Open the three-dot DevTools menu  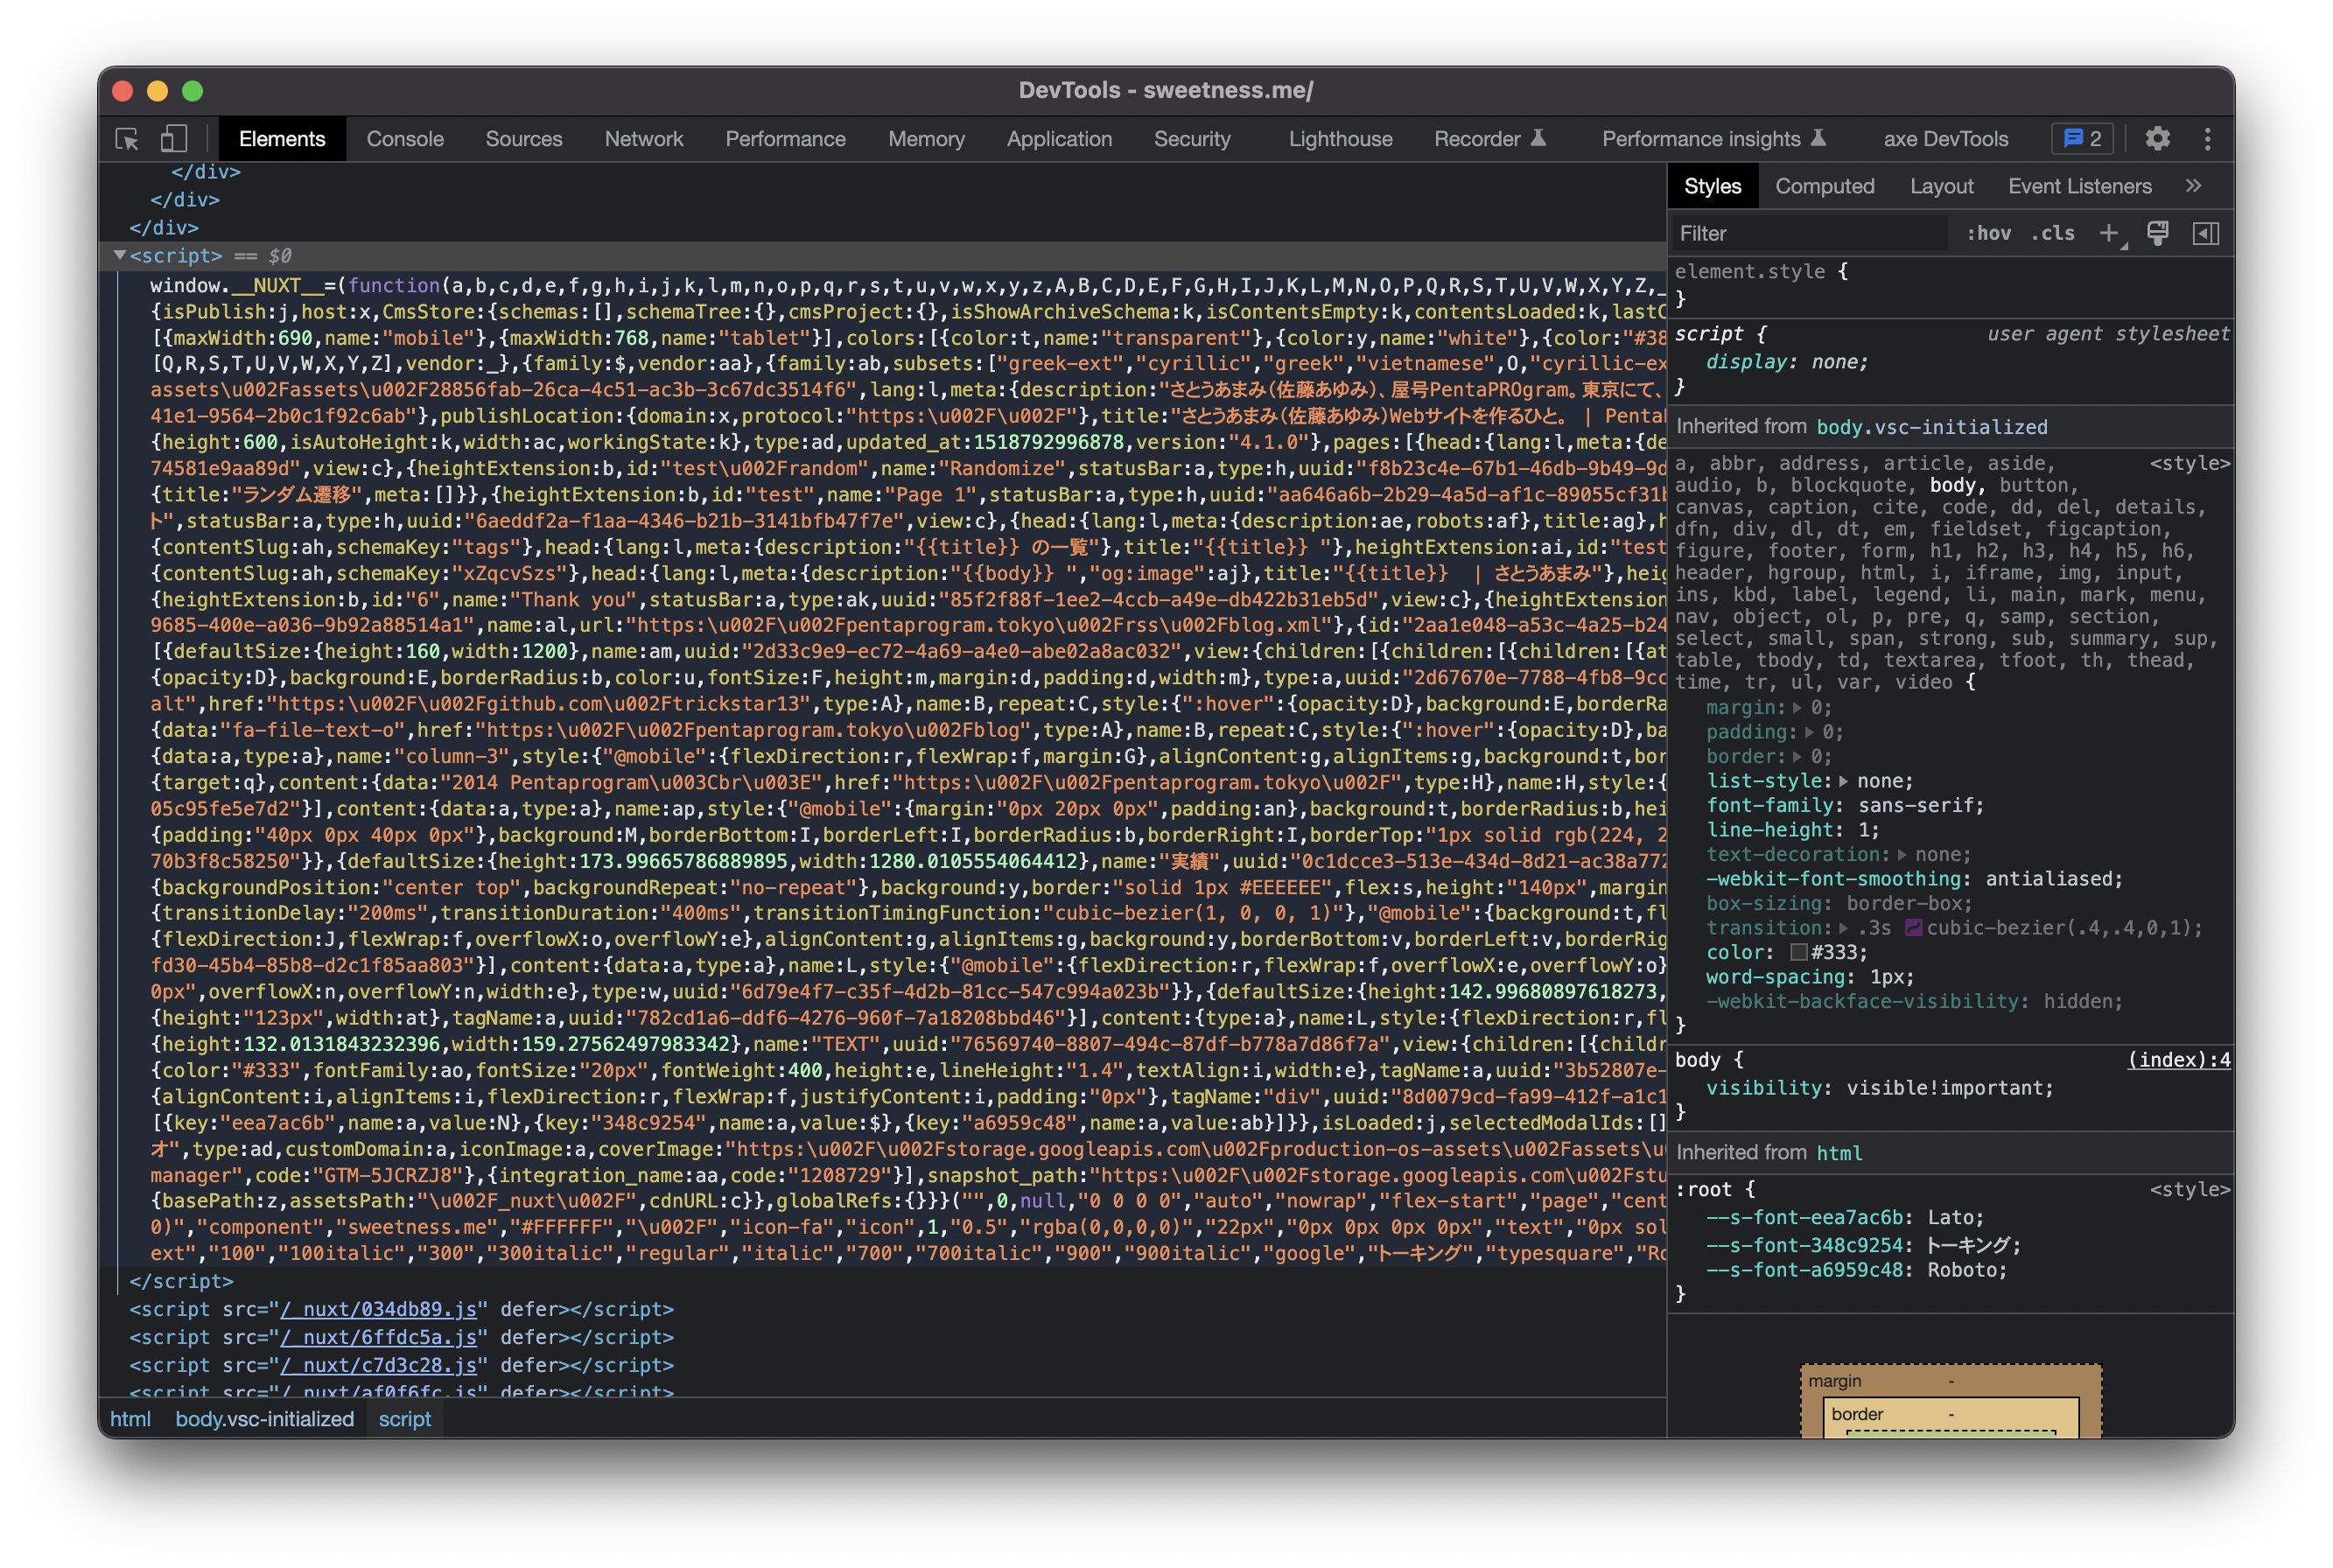[2207, 139]
